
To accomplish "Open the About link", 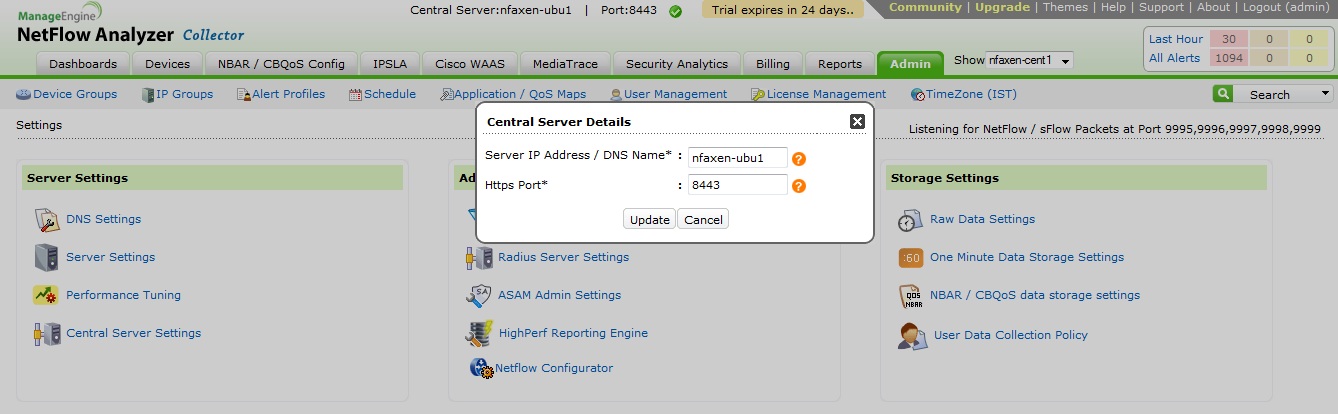I will click(1213, 7).
